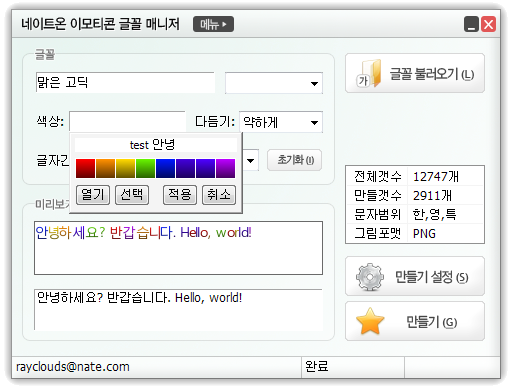Select the green color swatch
The width and height of the screenshot is (511, 388).
click(145, 168)
